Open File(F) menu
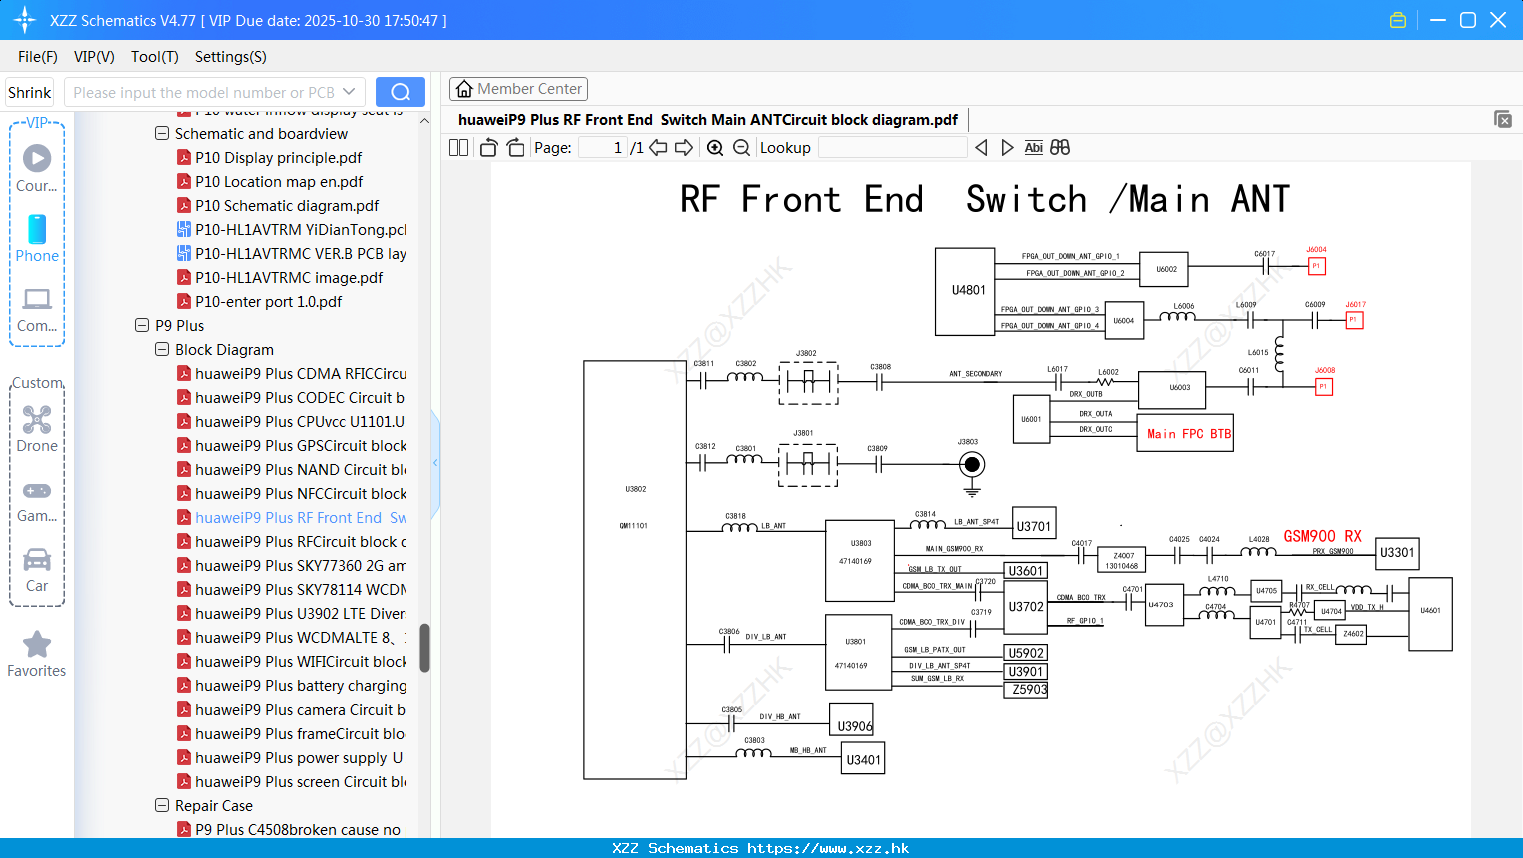This screenshot has height=858, width=1523. pos(38,57)
